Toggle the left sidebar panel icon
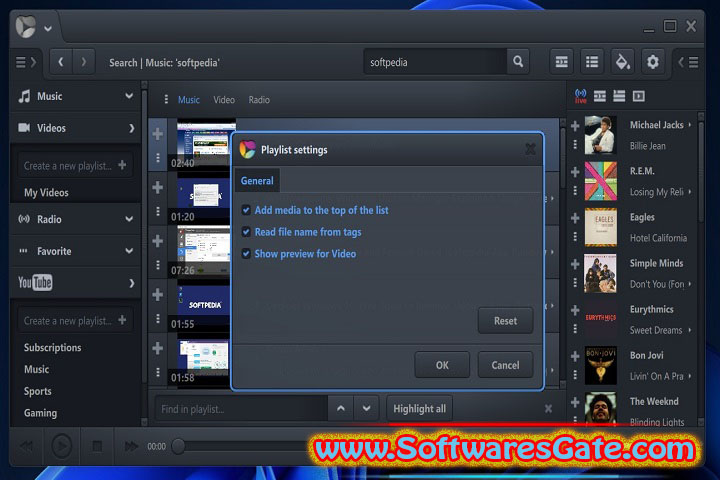This screenshot has width=720, height=480. tap(25, 62)
